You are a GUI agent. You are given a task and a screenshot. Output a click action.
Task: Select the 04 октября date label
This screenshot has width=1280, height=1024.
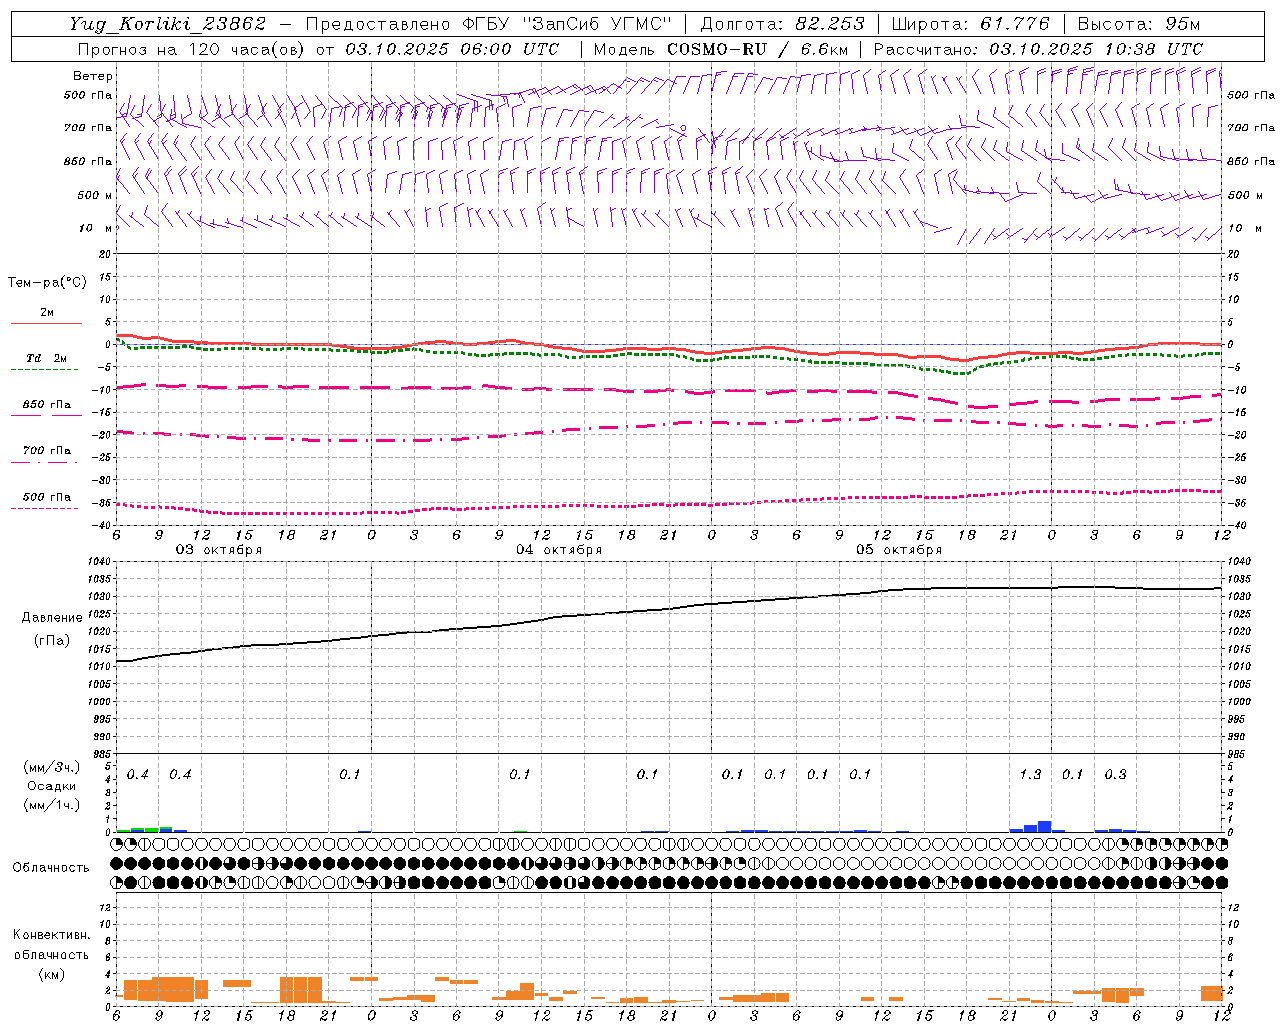click(559, 549)
